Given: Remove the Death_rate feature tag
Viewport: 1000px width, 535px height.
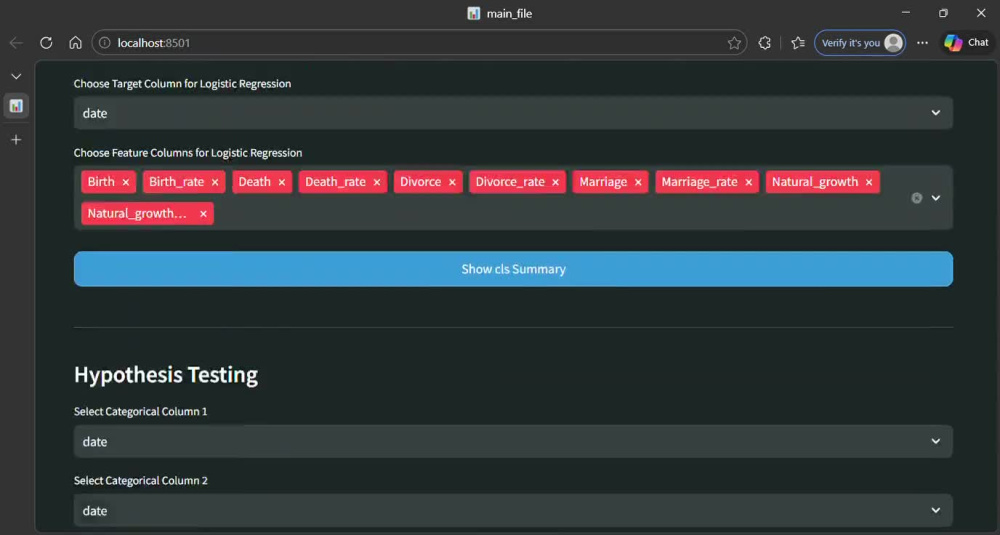Looking at the screenshot, I should 377,182.
